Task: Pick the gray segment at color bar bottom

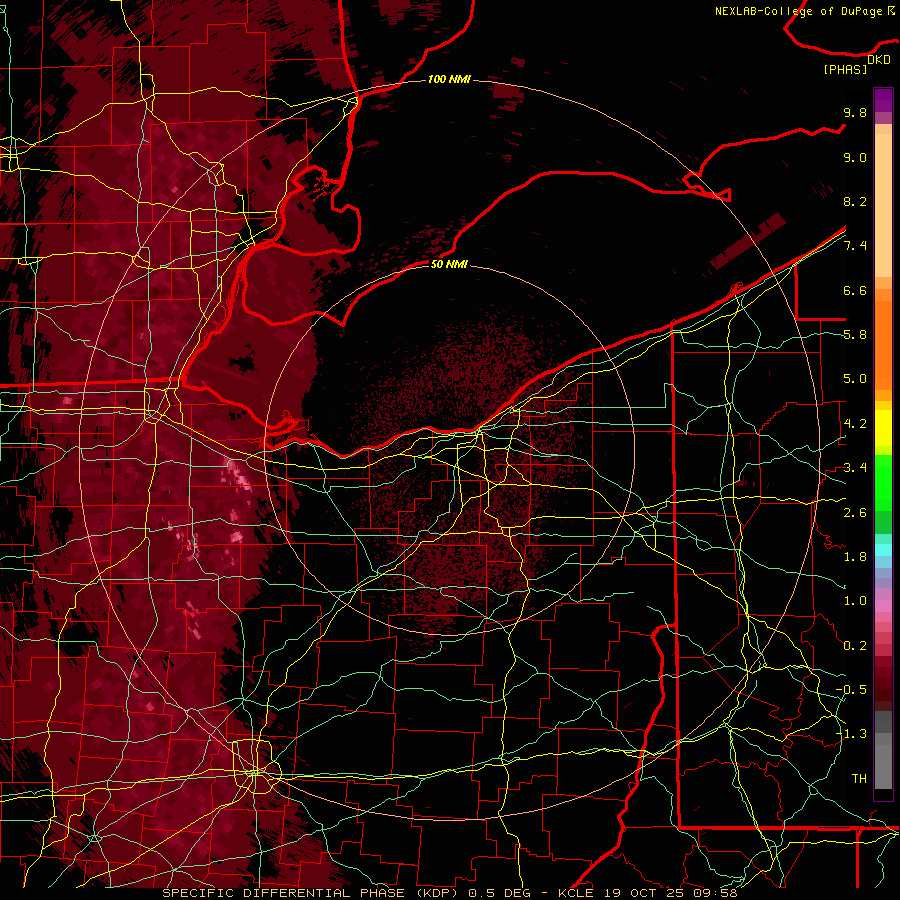Action: click(883, 761)
